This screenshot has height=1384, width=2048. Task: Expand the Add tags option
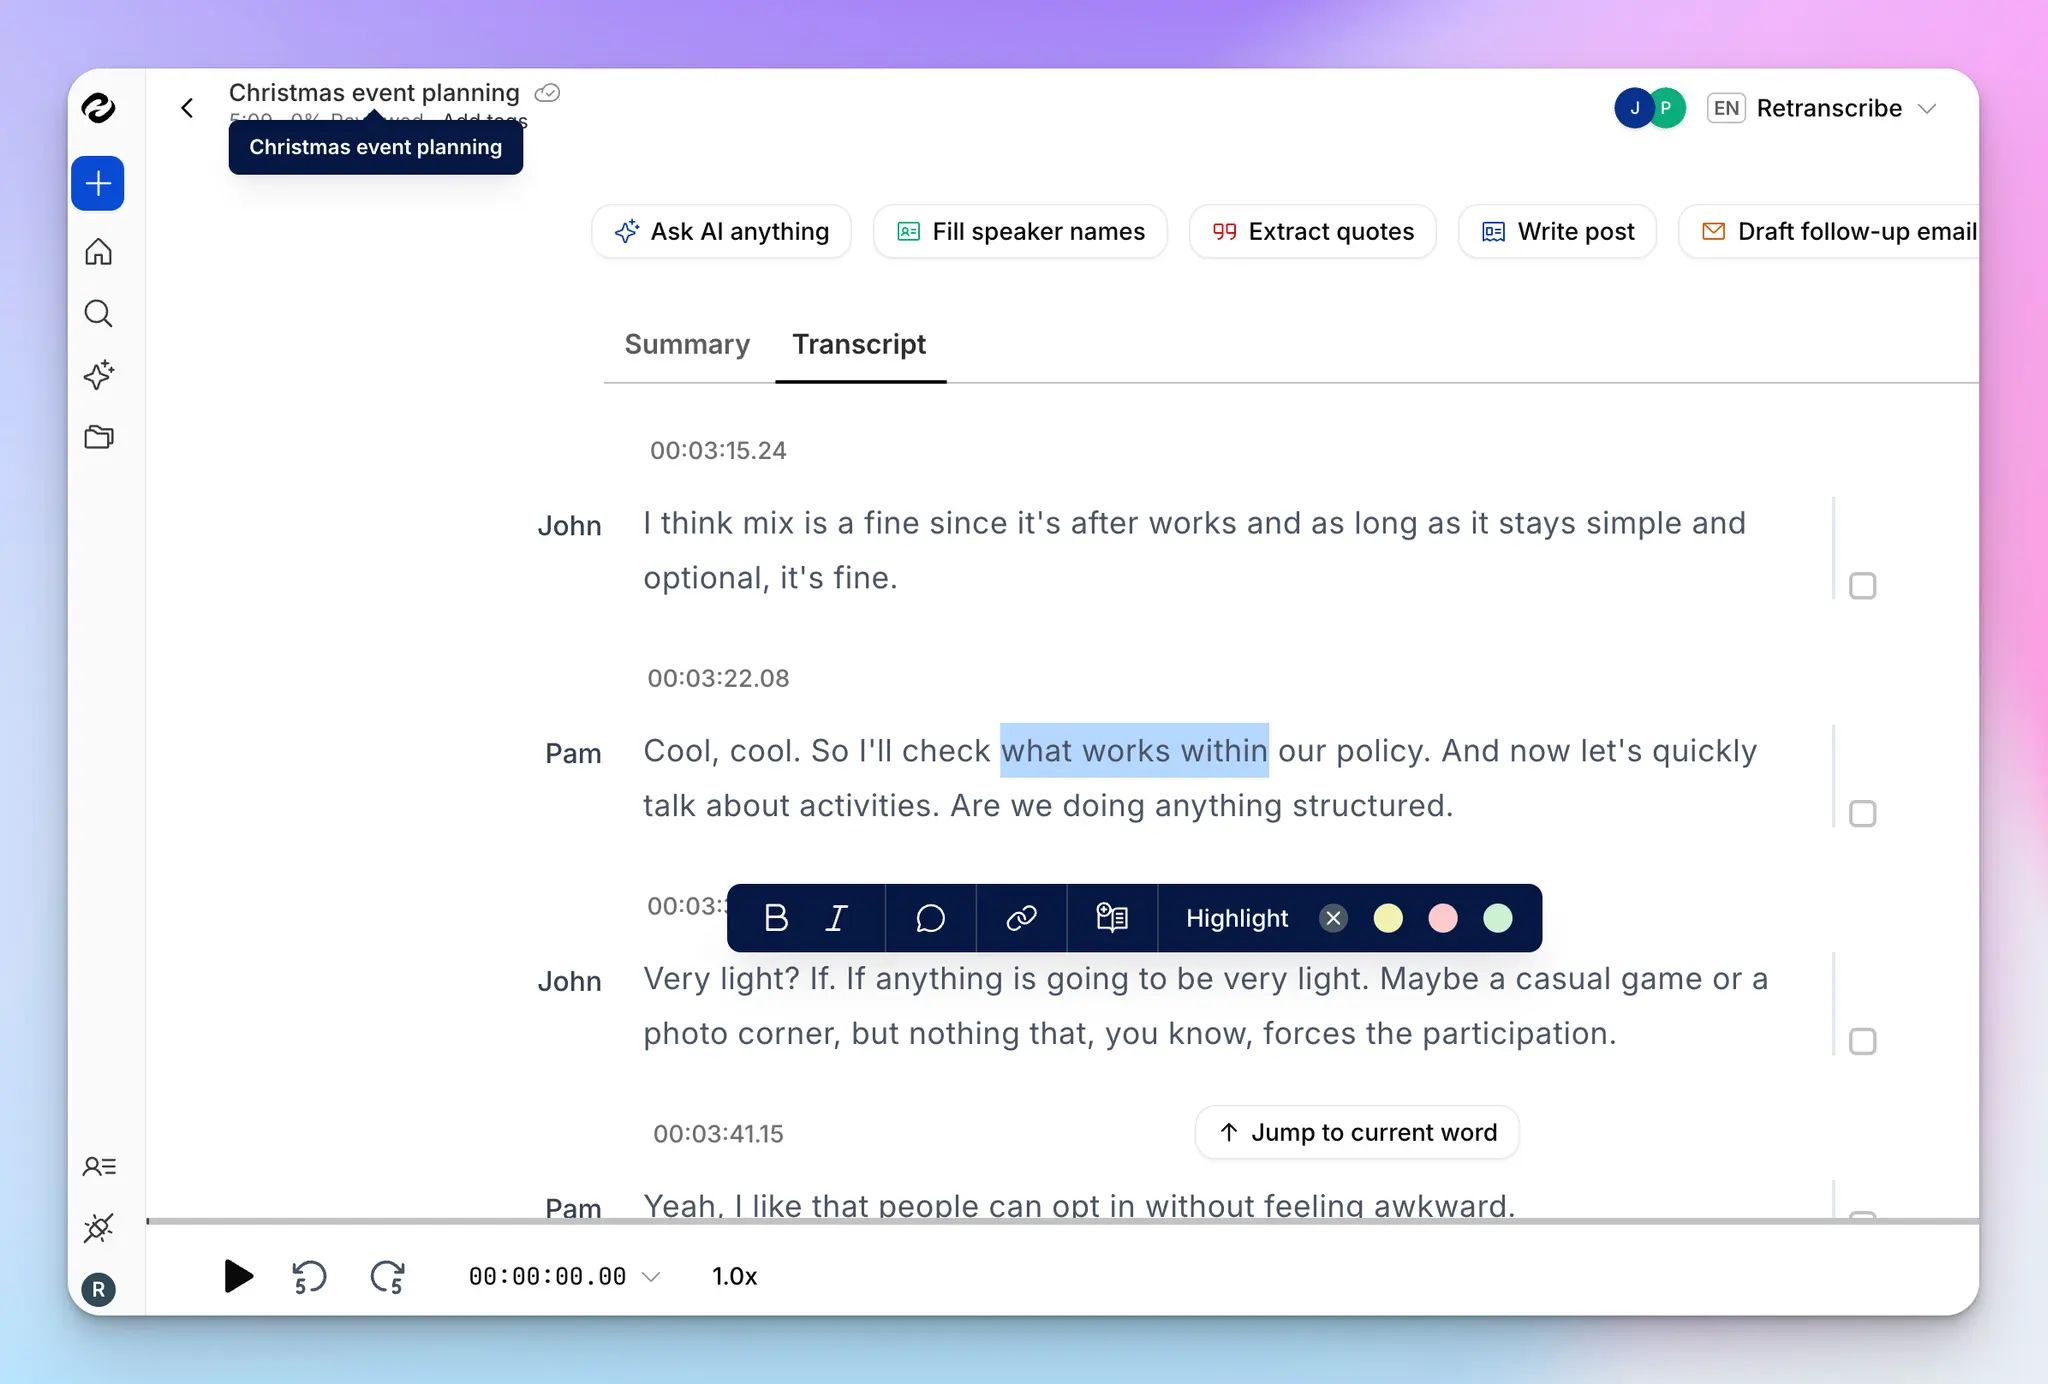(x=484, y=121)
